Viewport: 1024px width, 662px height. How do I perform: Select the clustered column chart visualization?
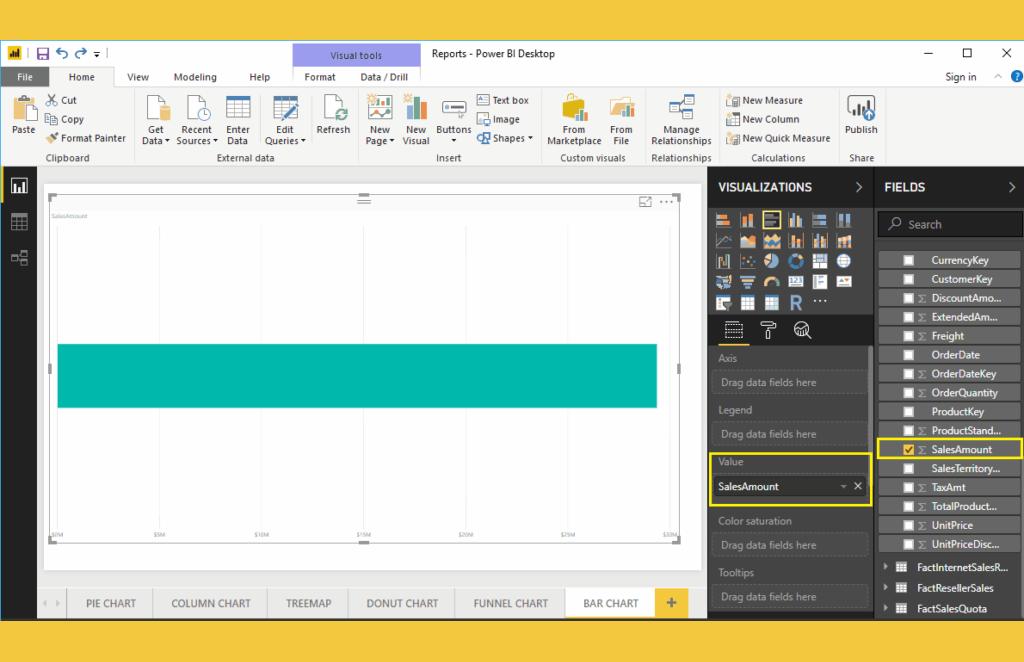click(x=795, y=220)
